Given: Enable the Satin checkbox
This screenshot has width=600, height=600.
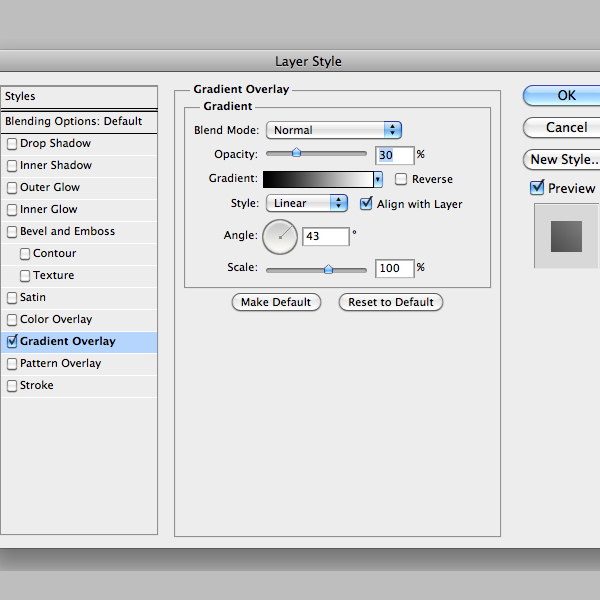Looking at the screenshot, I should pyautogui.click(x=12, y=298).
